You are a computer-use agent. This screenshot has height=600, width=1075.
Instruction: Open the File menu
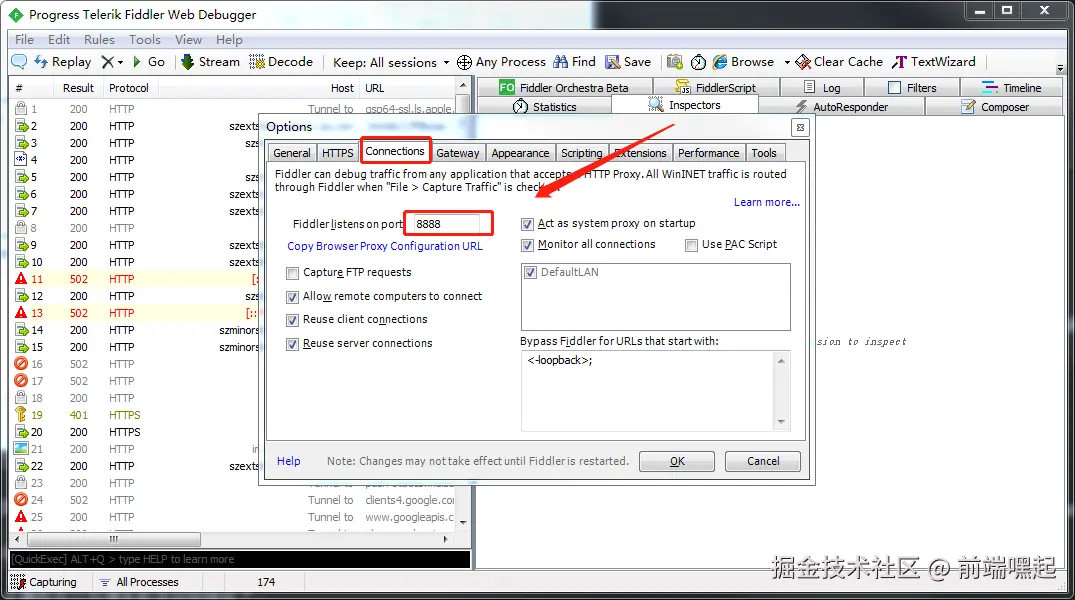tap(24, 40)
